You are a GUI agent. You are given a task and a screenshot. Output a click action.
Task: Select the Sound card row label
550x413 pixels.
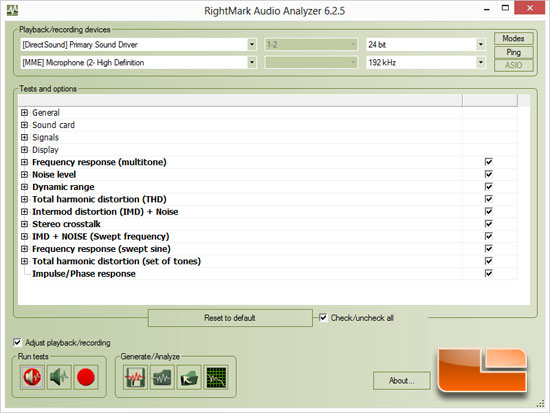[x=53, y=125]
